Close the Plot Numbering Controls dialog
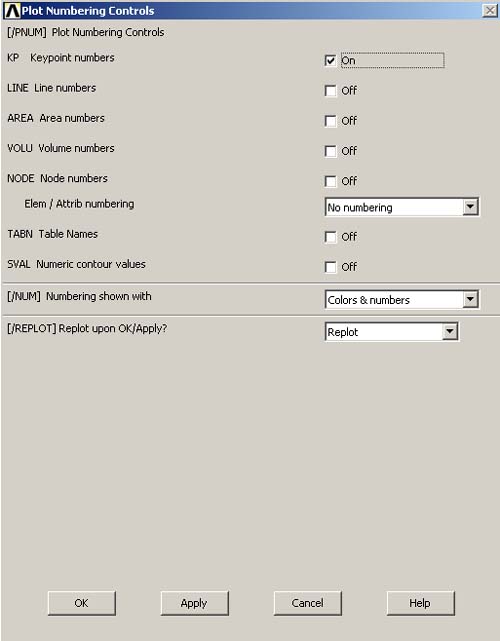 tap(489, 10)
